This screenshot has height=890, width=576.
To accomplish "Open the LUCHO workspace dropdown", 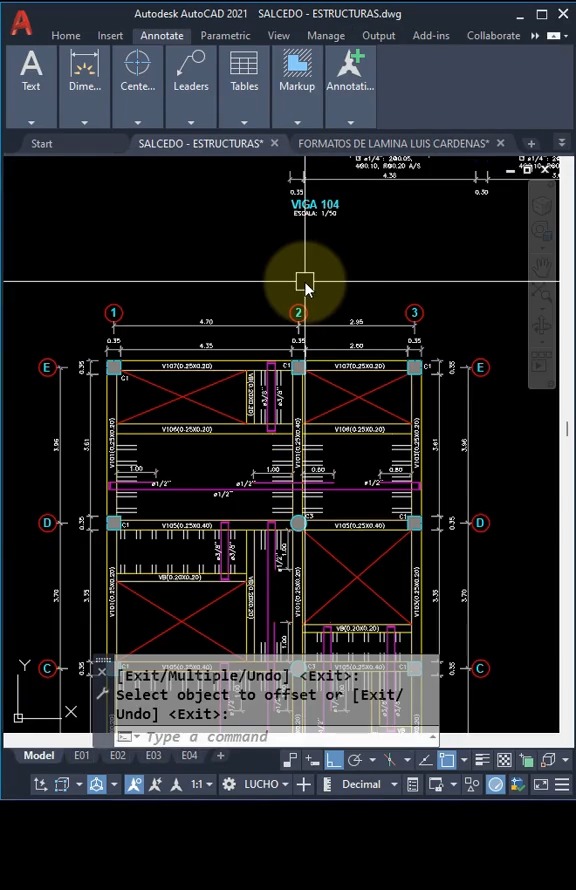I will click(266, 784).
